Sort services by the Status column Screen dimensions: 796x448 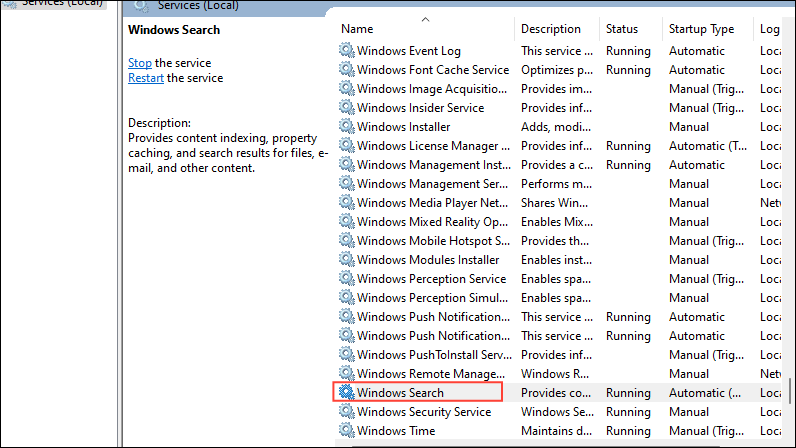pos(622,29)
